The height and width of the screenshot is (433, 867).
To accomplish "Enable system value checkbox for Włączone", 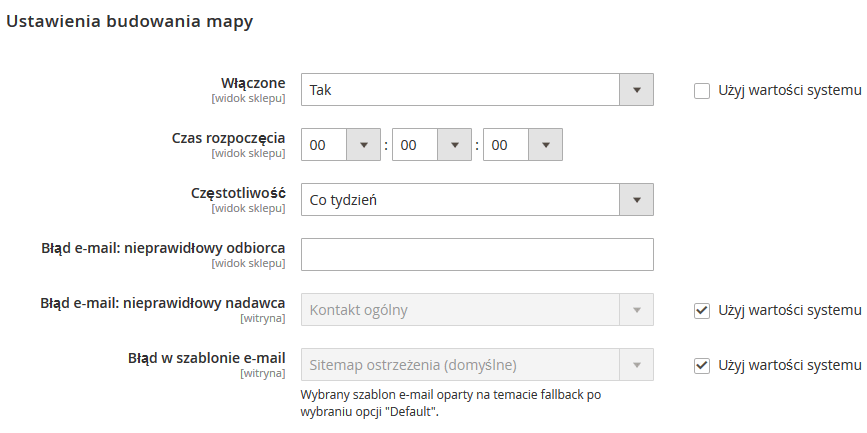I will pos(702,91).
